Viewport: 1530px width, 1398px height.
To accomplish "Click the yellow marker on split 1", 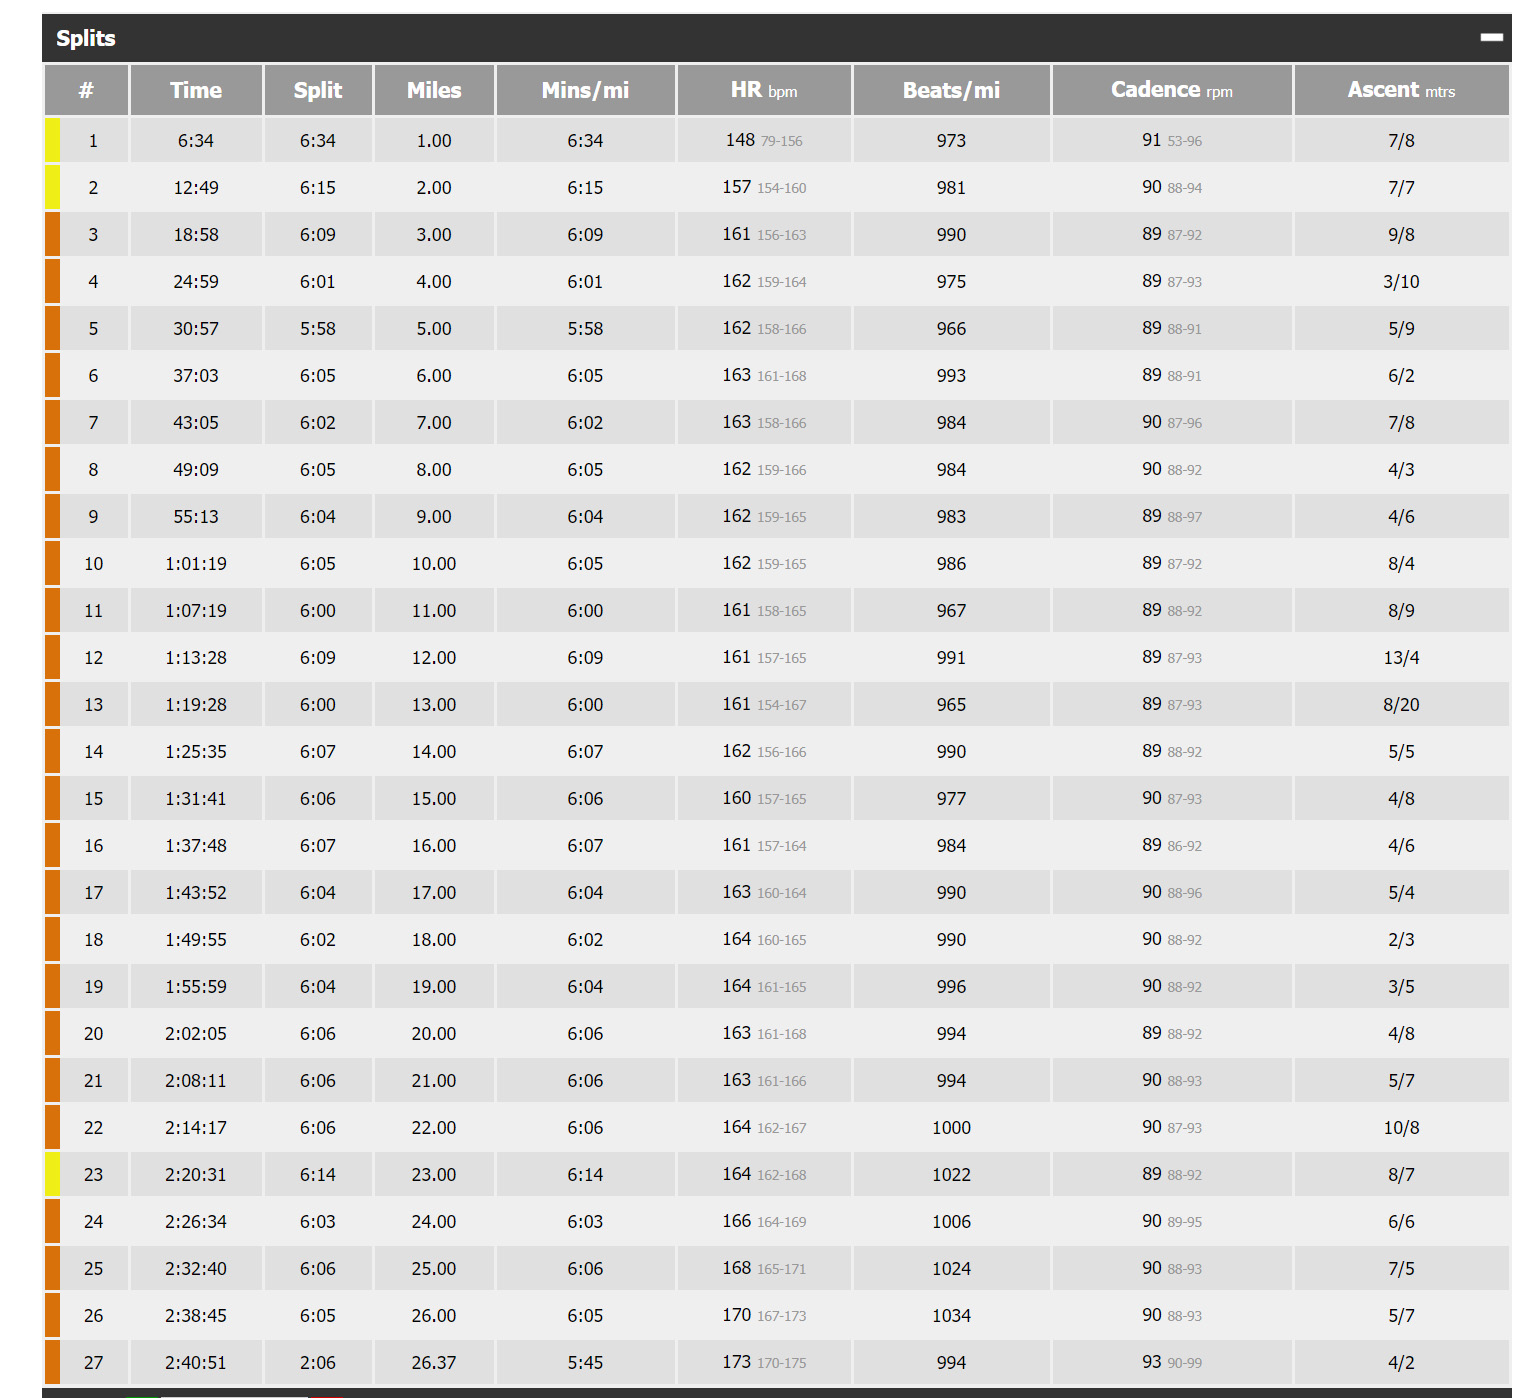I will 52,140.
